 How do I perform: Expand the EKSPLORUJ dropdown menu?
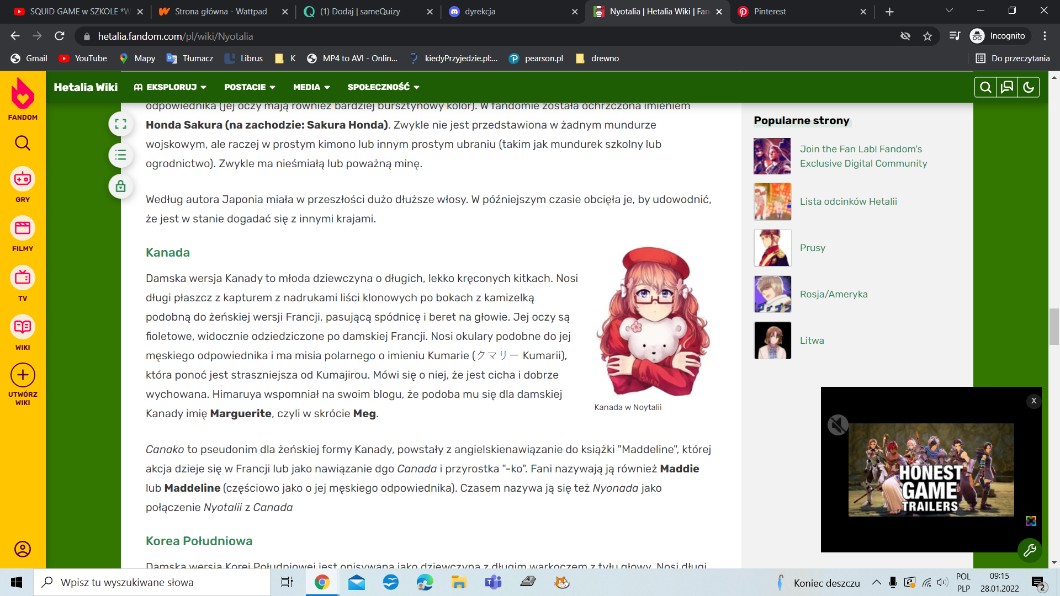pos(170,87)
